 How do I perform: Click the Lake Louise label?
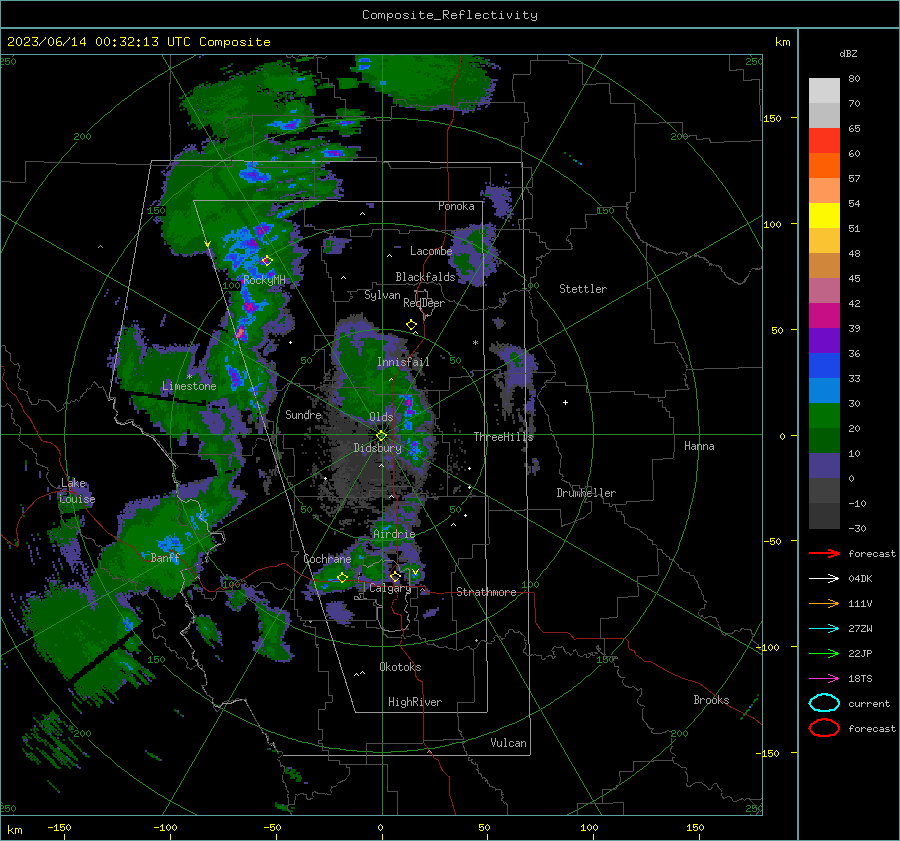click(x=77, y=491)
